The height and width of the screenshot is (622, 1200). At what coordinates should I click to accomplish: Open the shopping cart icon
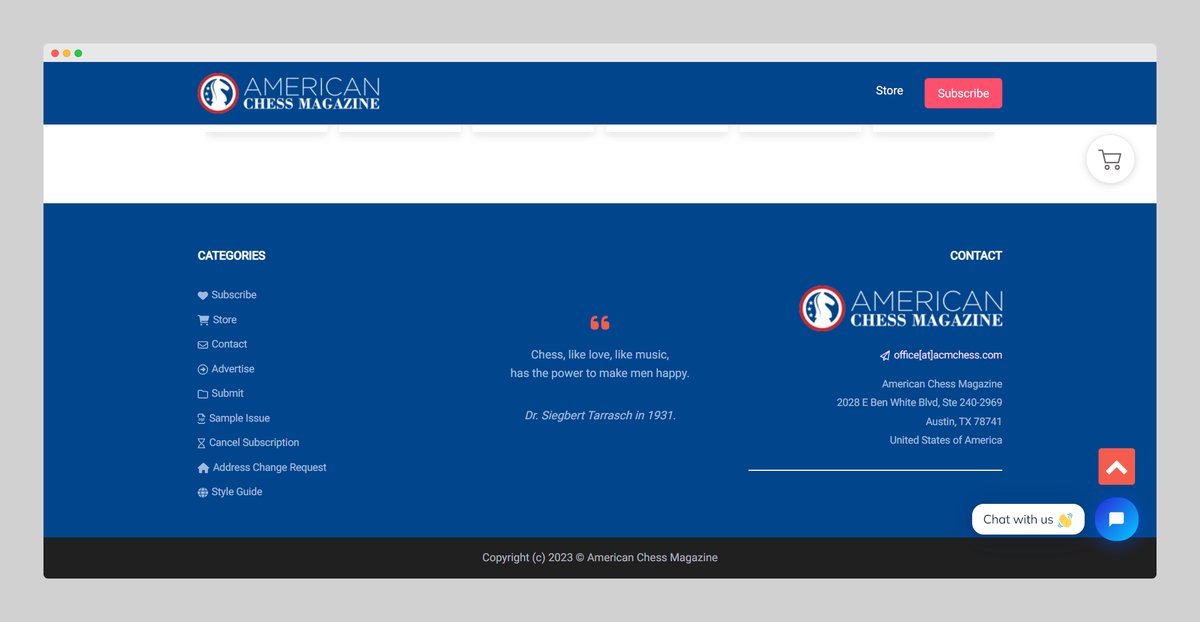1110,159
